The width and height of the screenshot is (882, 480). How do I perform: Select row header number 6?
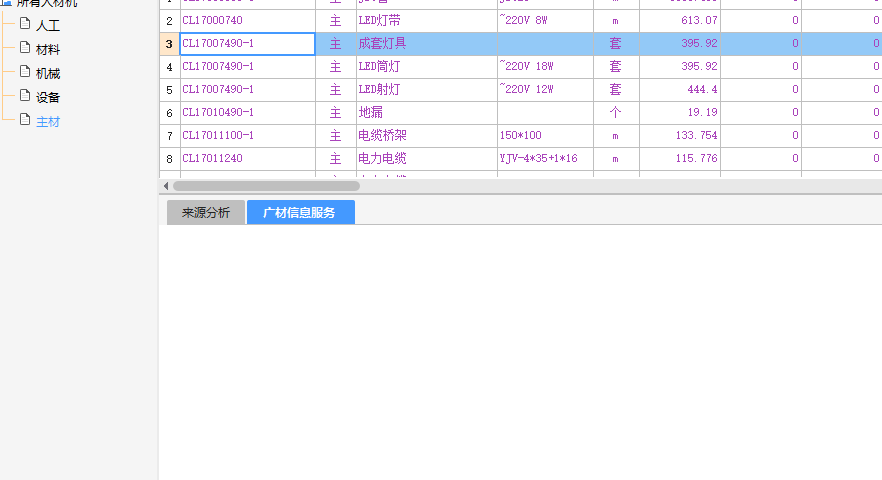point(169,113)
